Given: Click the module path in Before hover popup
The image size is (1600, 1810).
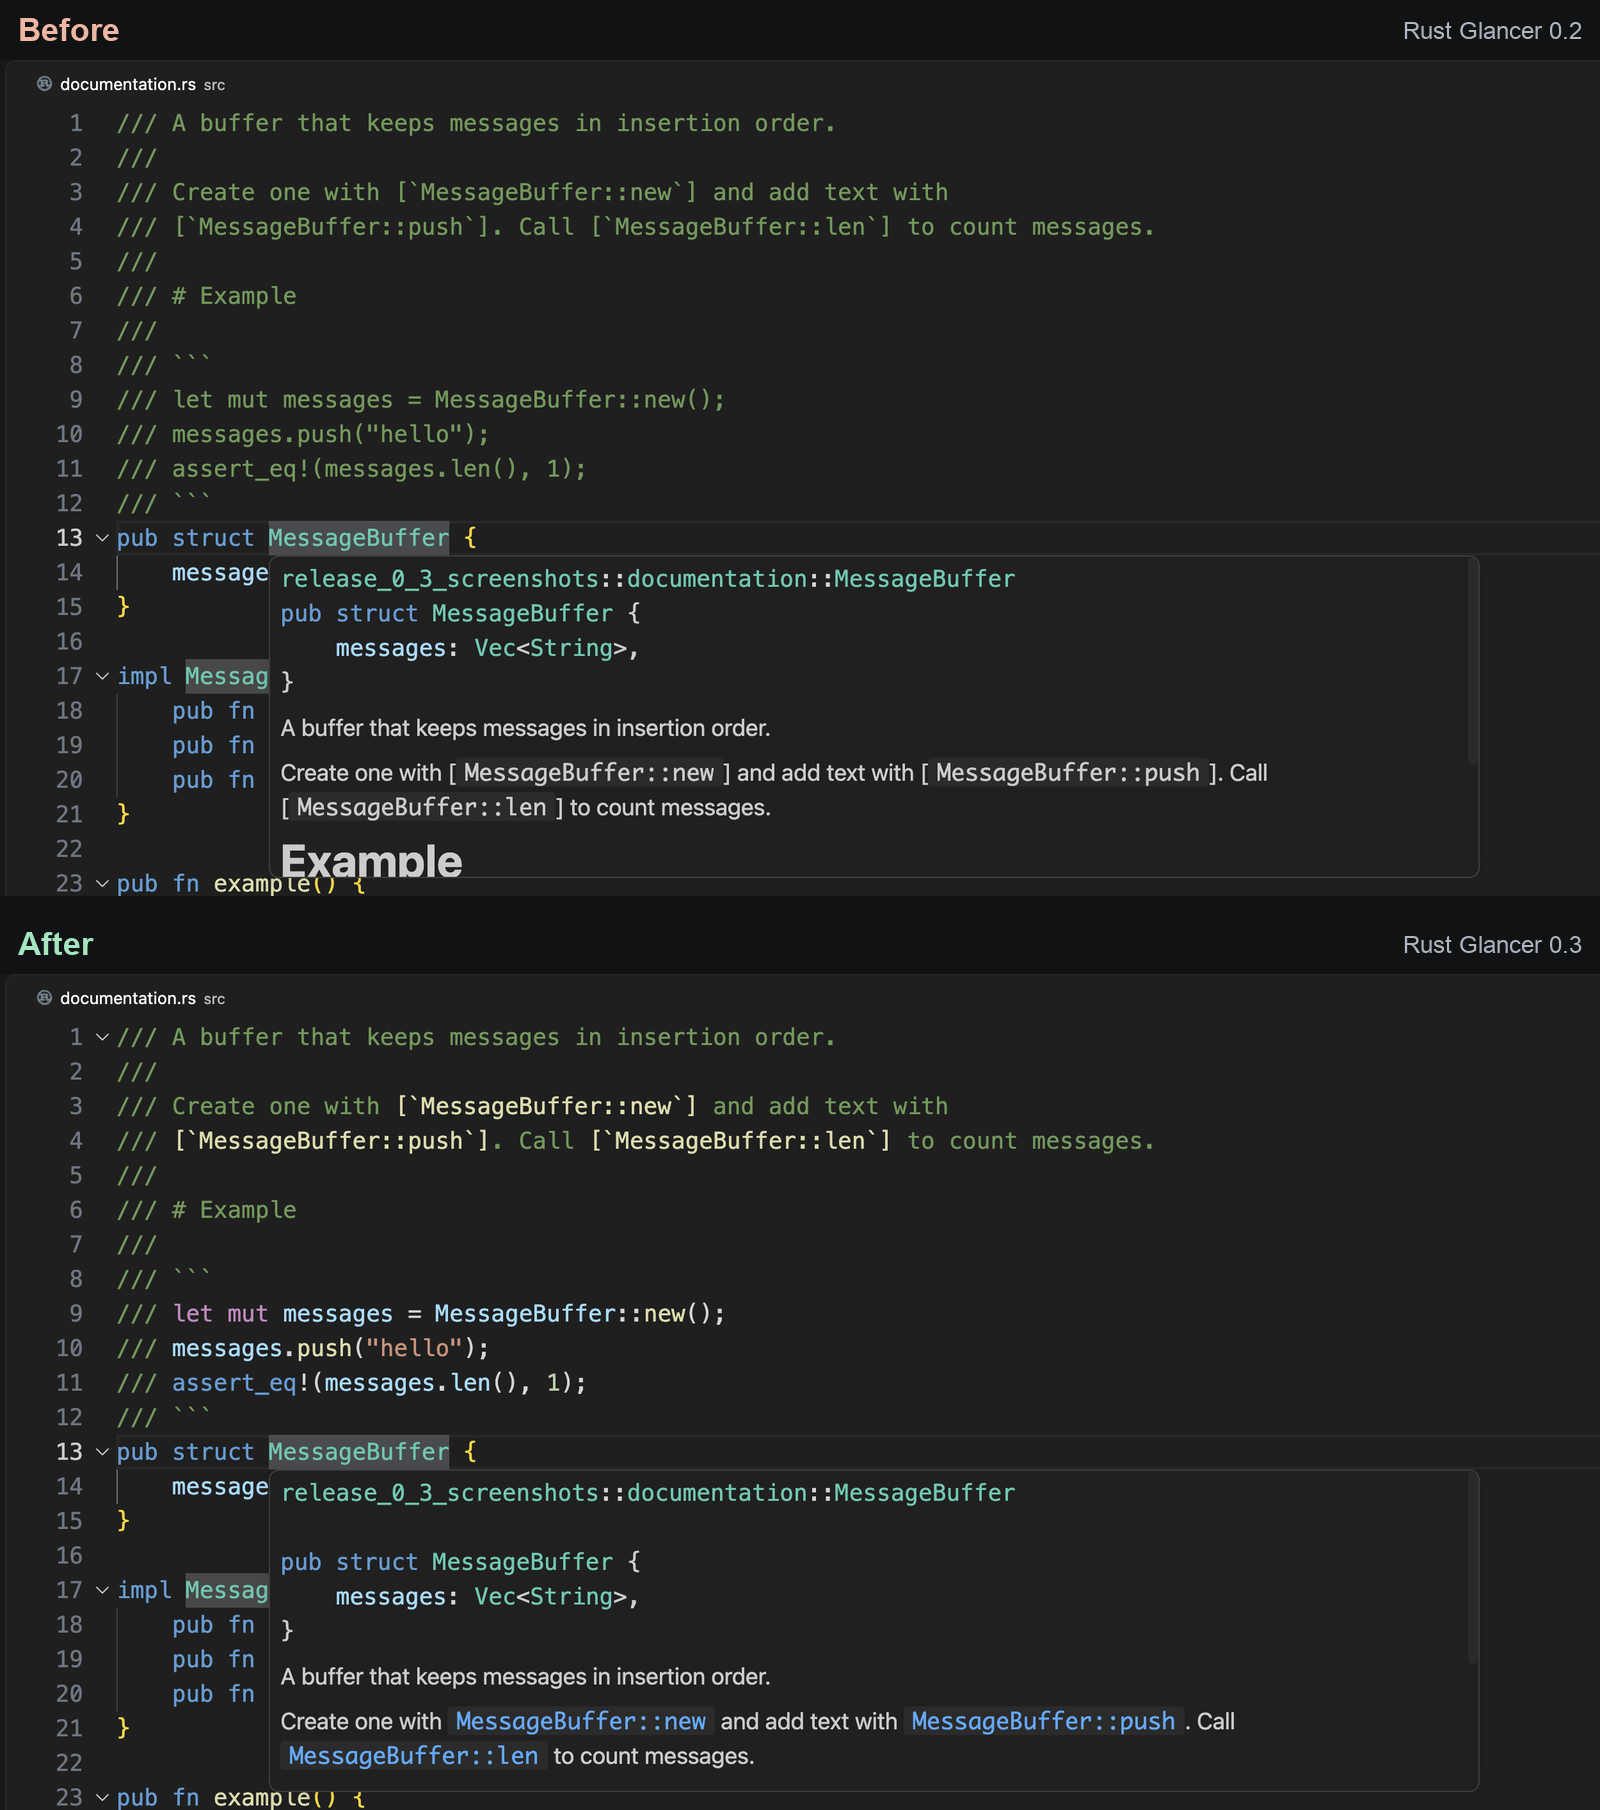Looking at the screenshot, I should click(648, 579).
